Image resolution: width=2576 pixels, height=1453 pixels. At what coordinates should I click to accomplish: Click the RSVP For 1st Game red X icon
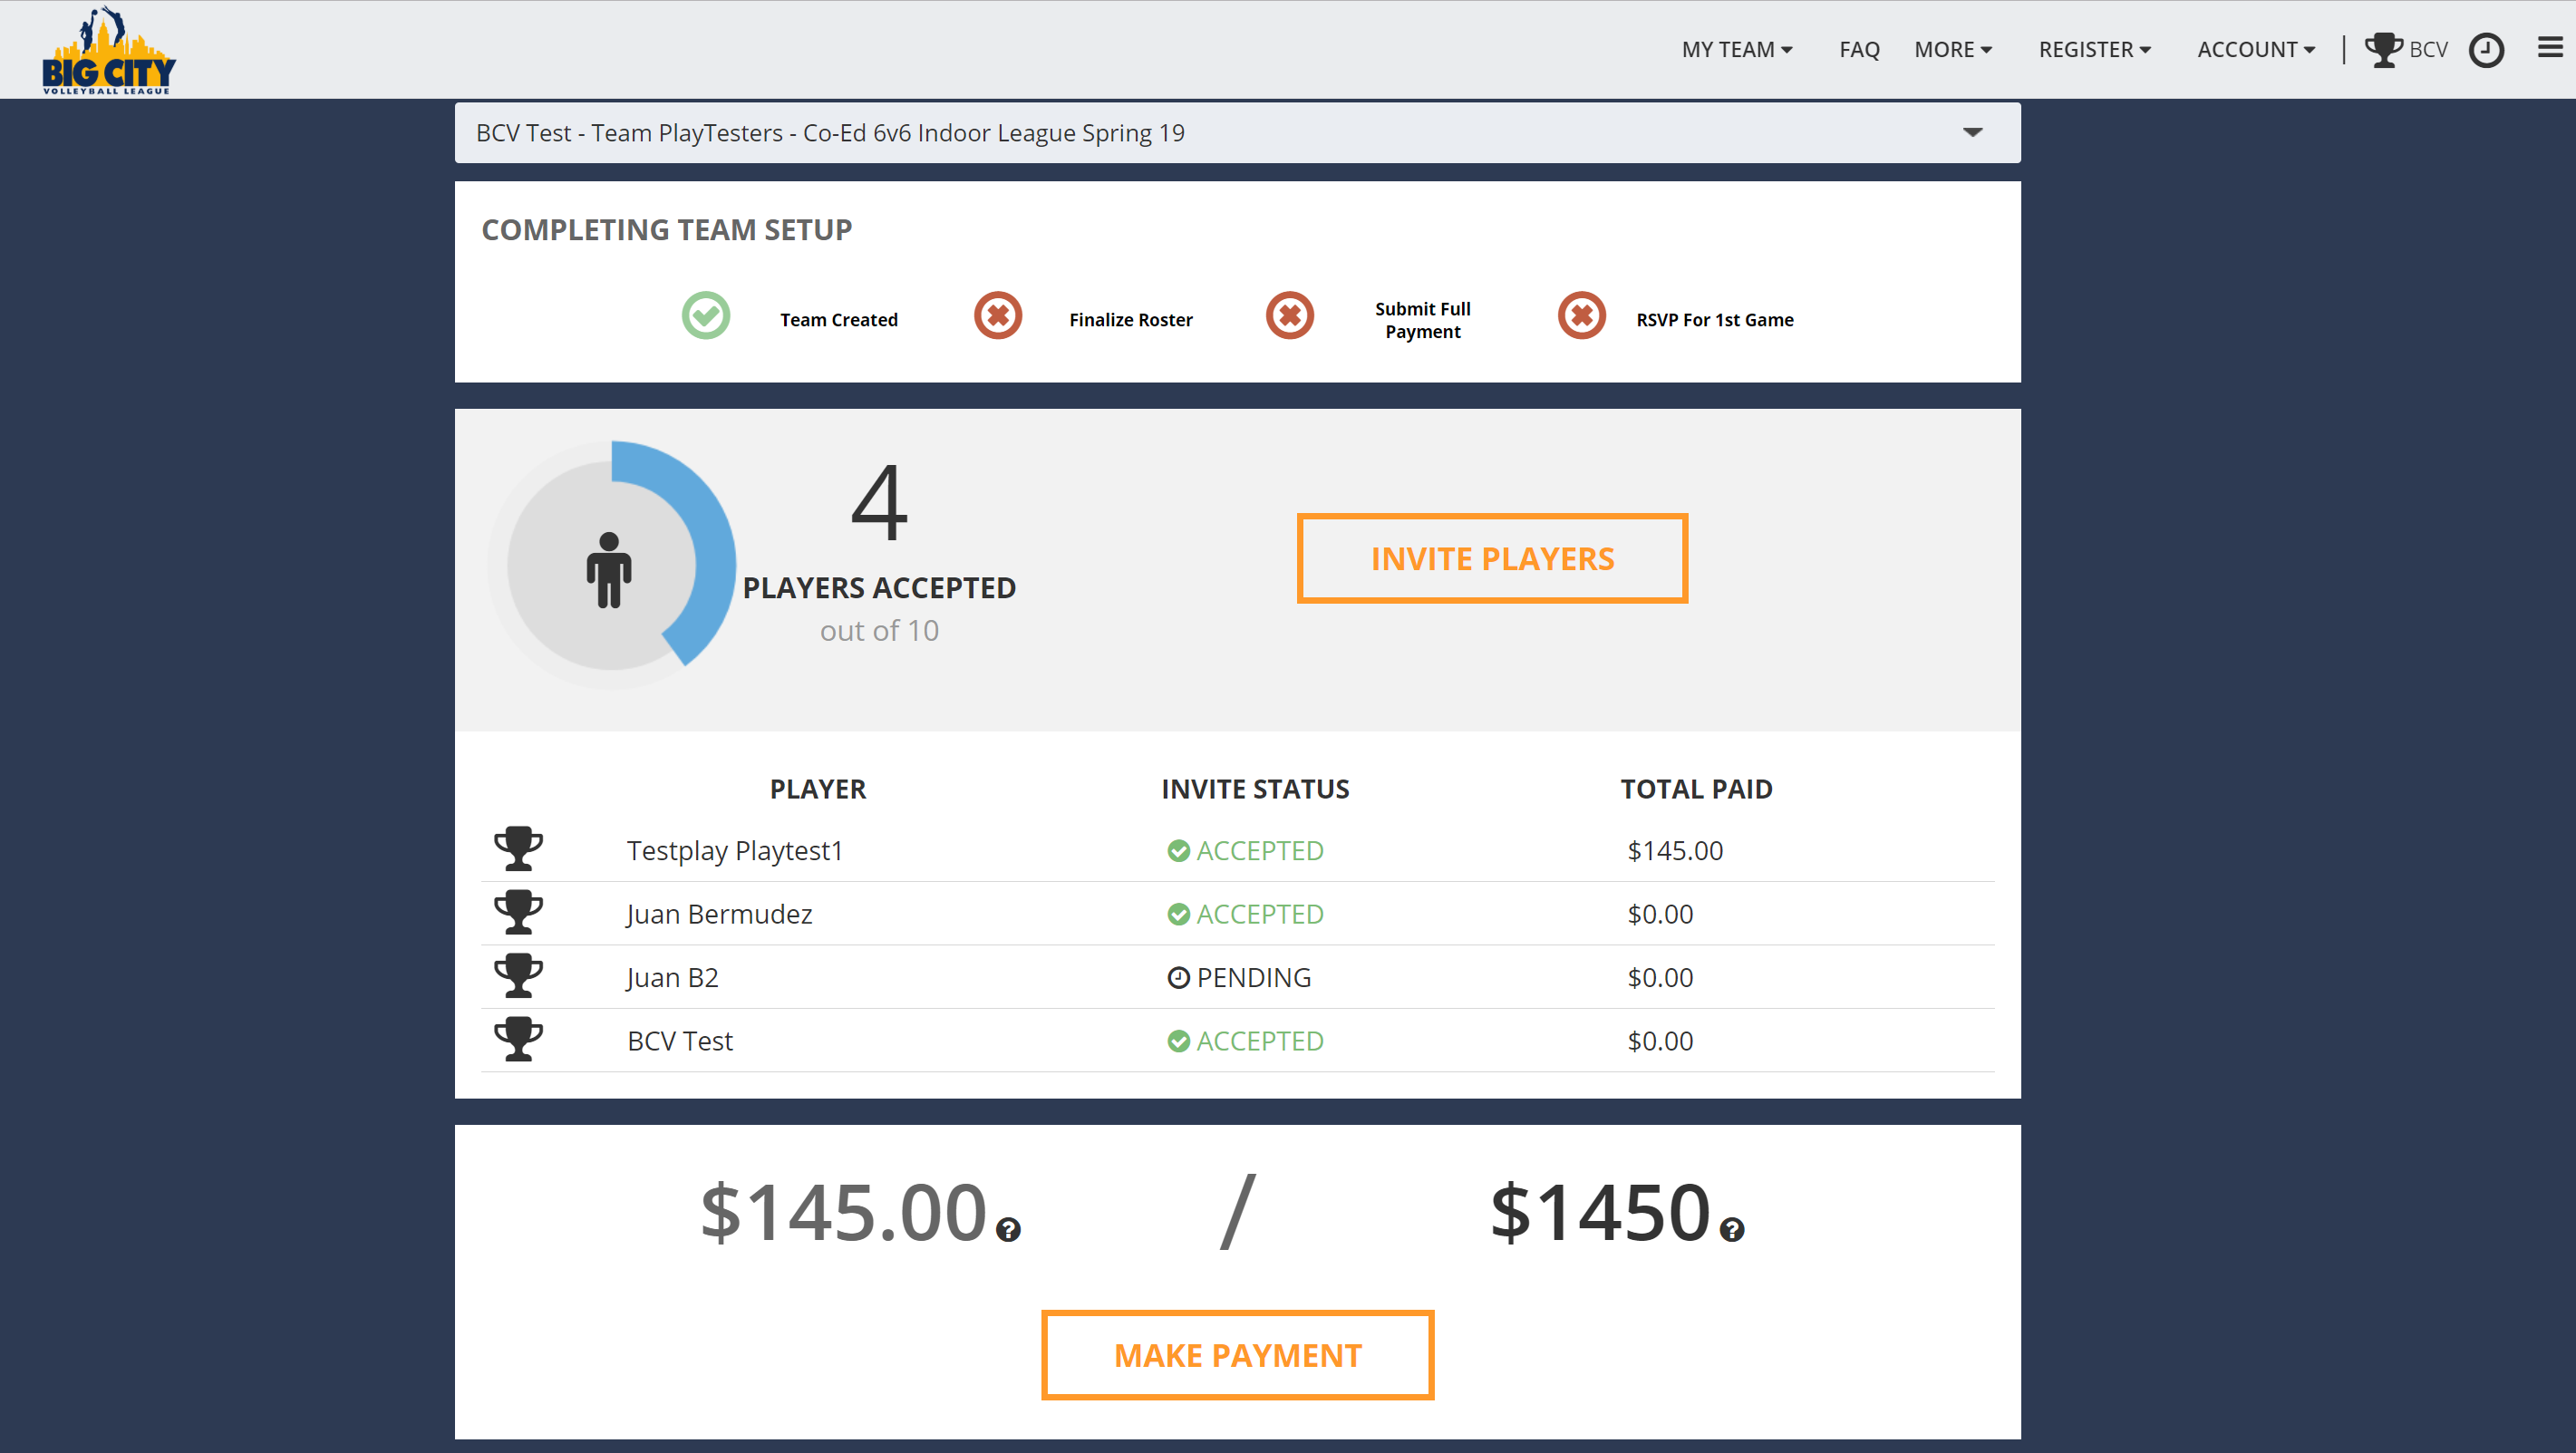pyautogui.click(x=1580, y=318)
